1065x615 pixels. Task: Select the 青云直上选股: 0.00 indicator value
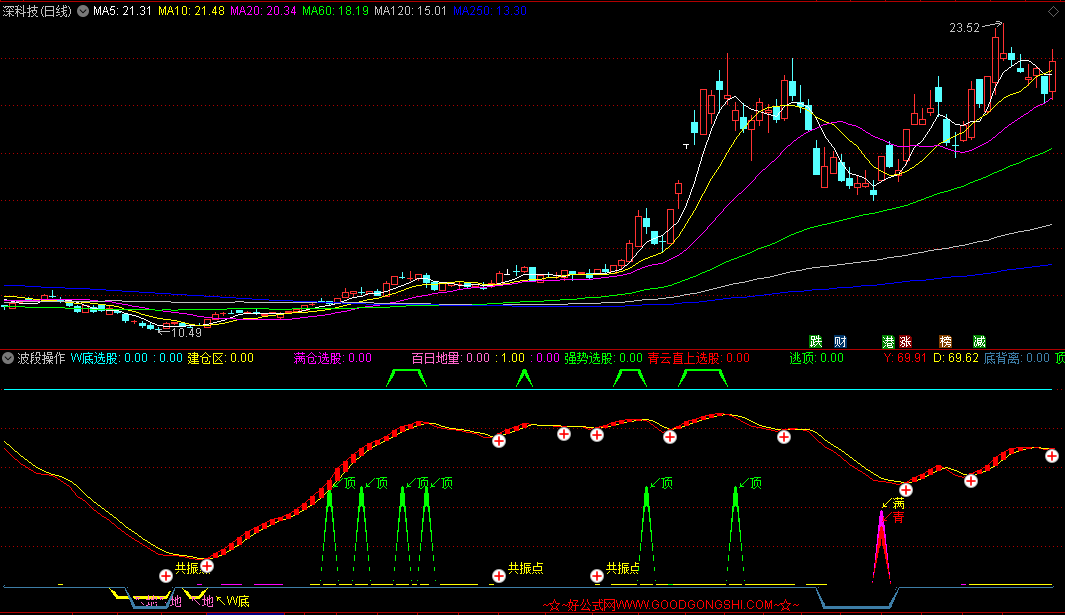point(699,358)
